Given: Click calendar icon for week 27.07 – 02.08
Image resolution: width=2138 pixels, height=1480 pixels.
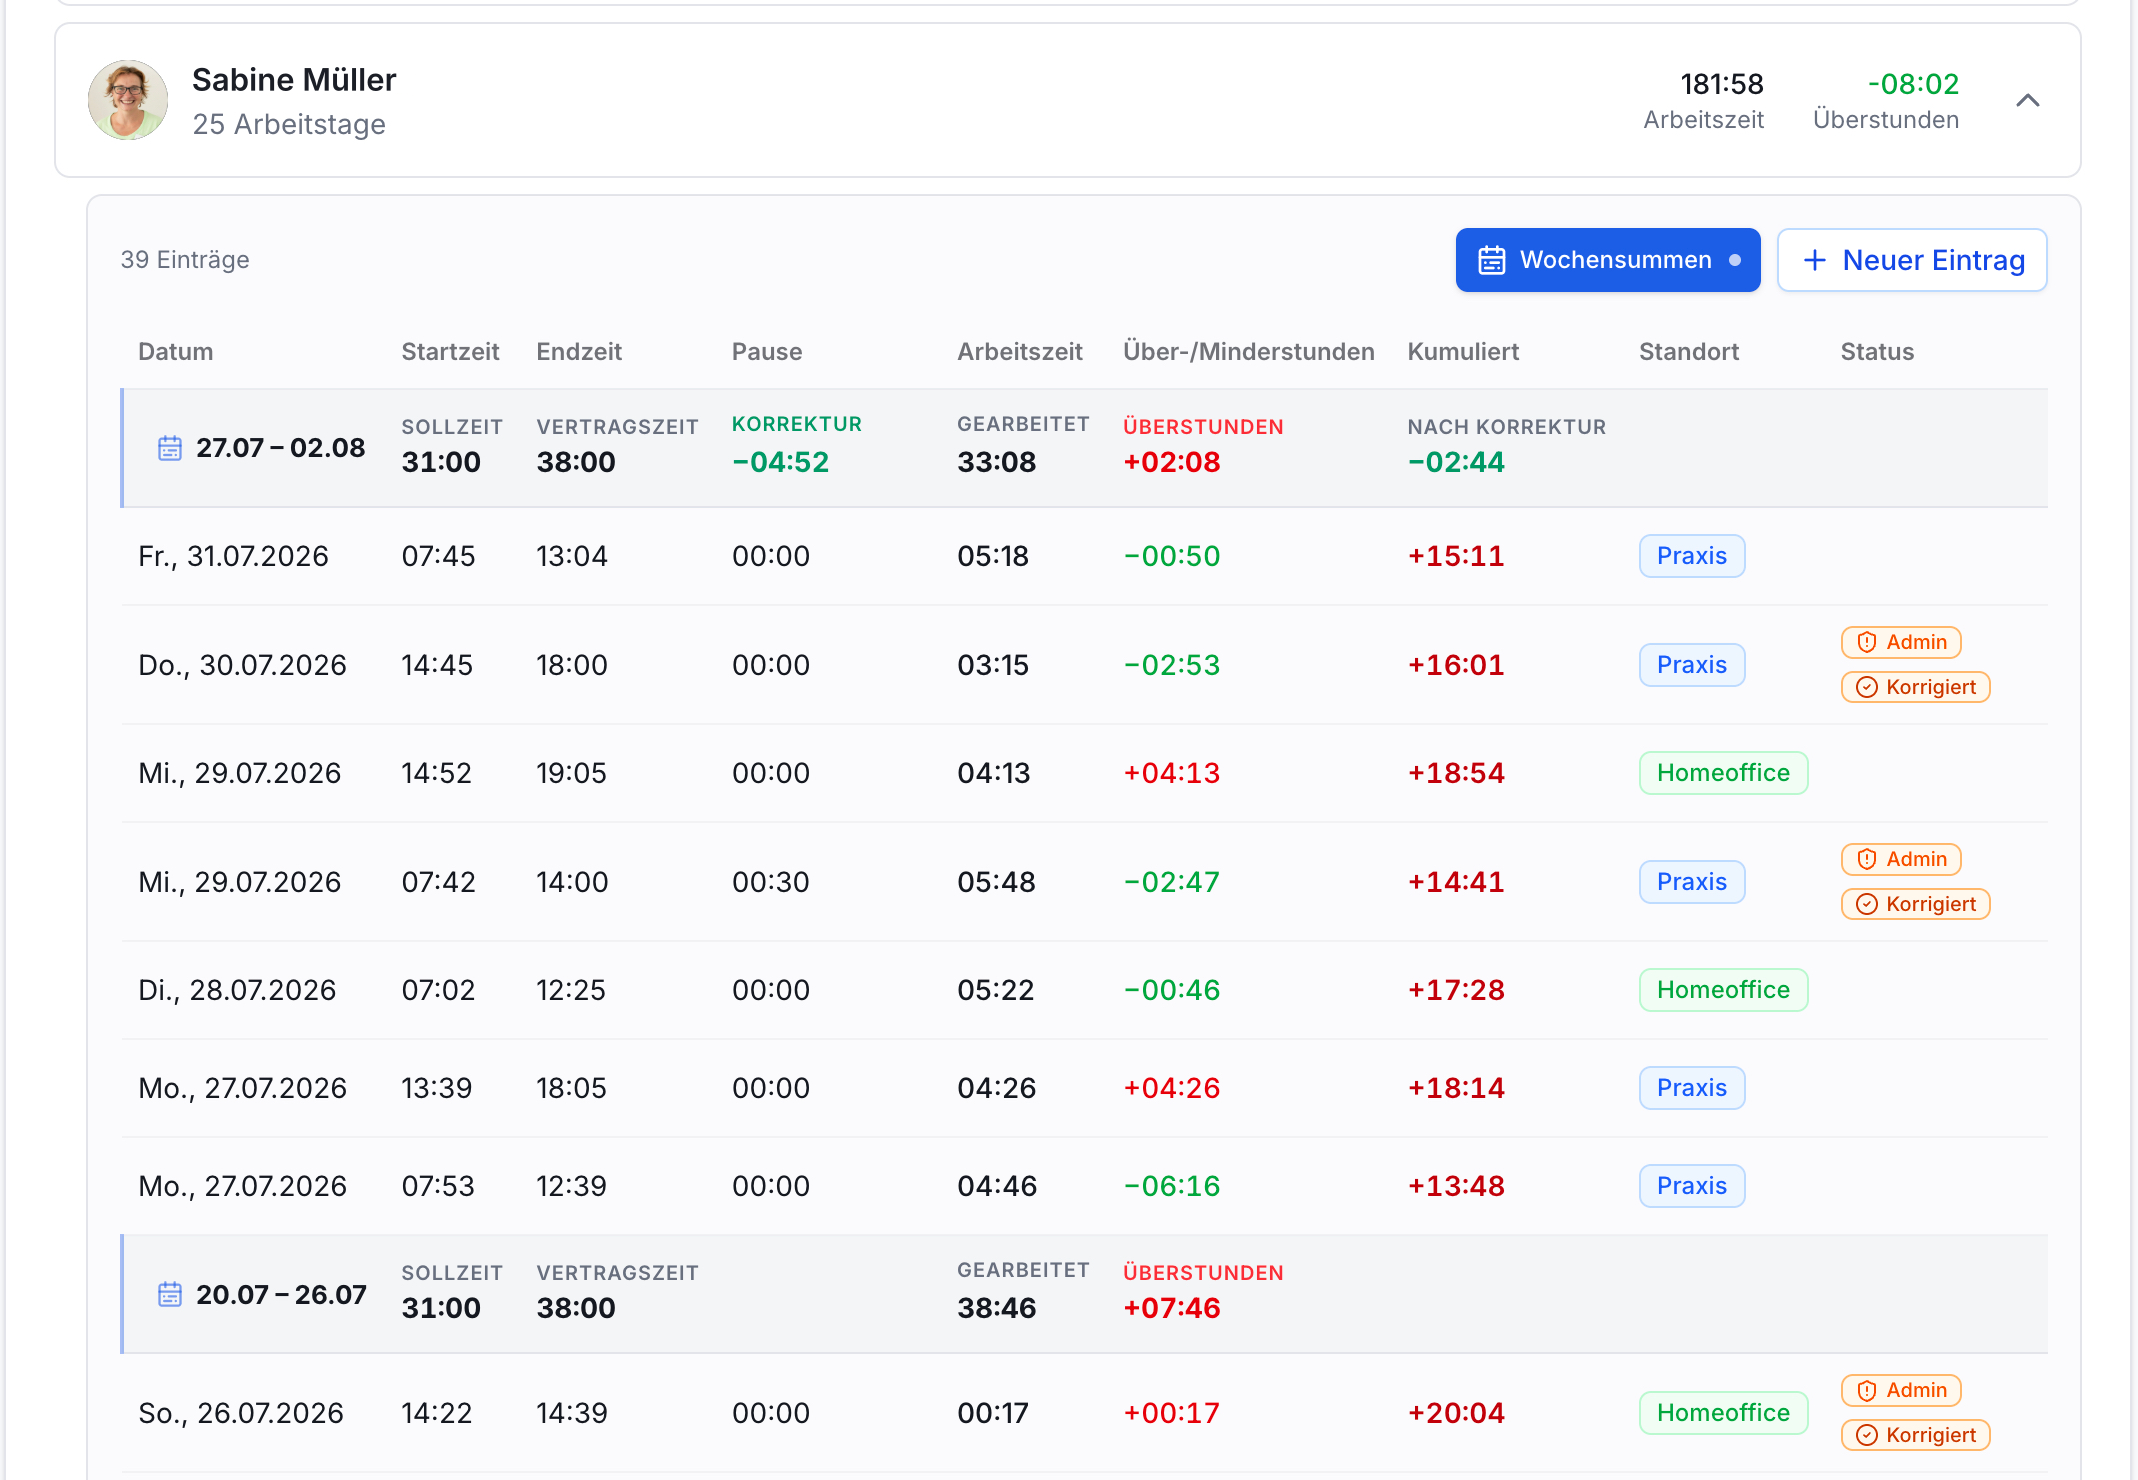Looking at the screenshot, I should [170, 448].
